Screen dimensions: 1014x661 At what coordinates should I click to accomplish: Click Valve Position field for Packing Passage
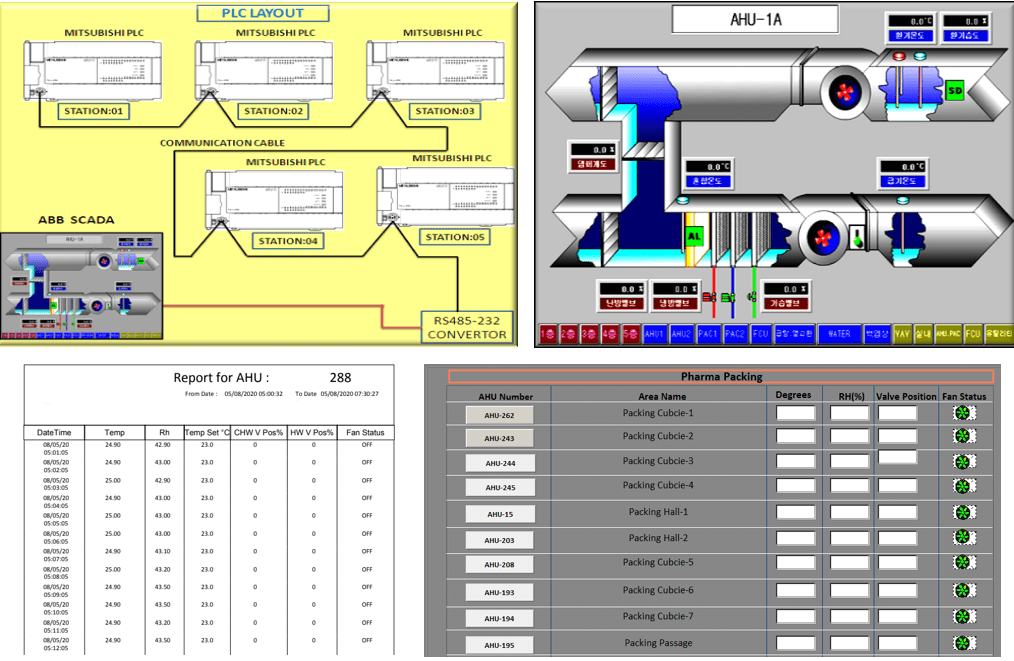click(x=898, y=644)
